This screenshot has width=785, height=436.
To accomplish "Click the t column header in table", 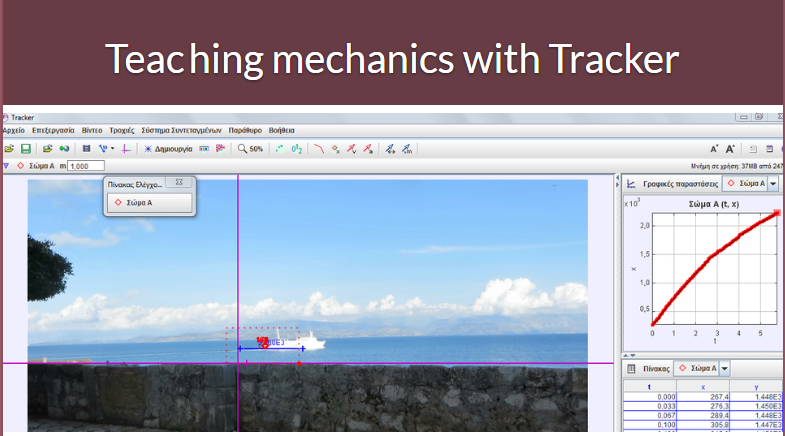I will point(650,385).
